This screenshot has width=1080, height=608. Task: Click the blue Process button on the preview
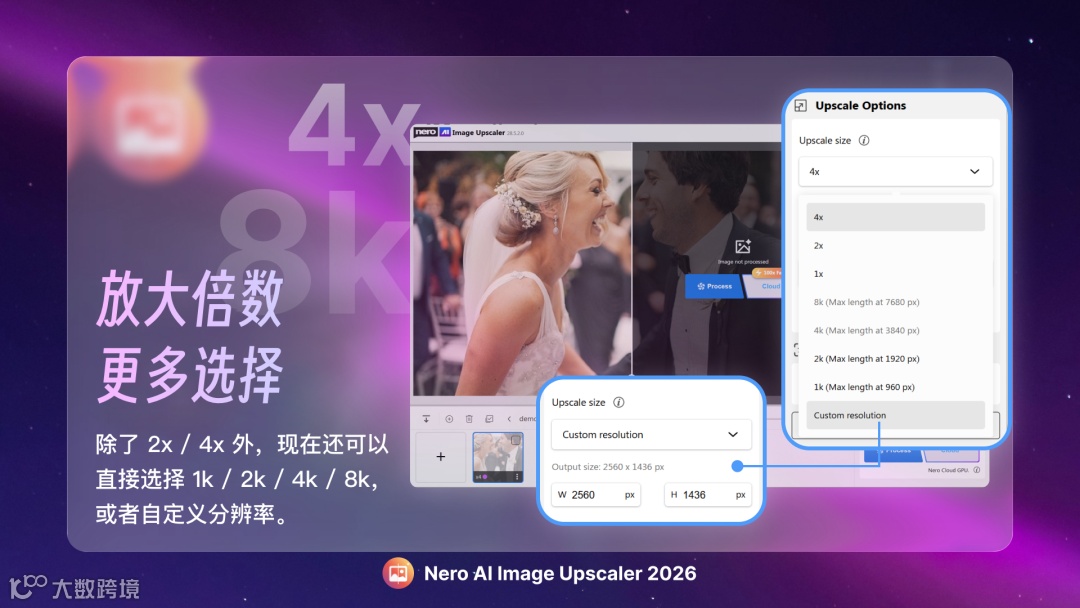click(x=714, y=286)
